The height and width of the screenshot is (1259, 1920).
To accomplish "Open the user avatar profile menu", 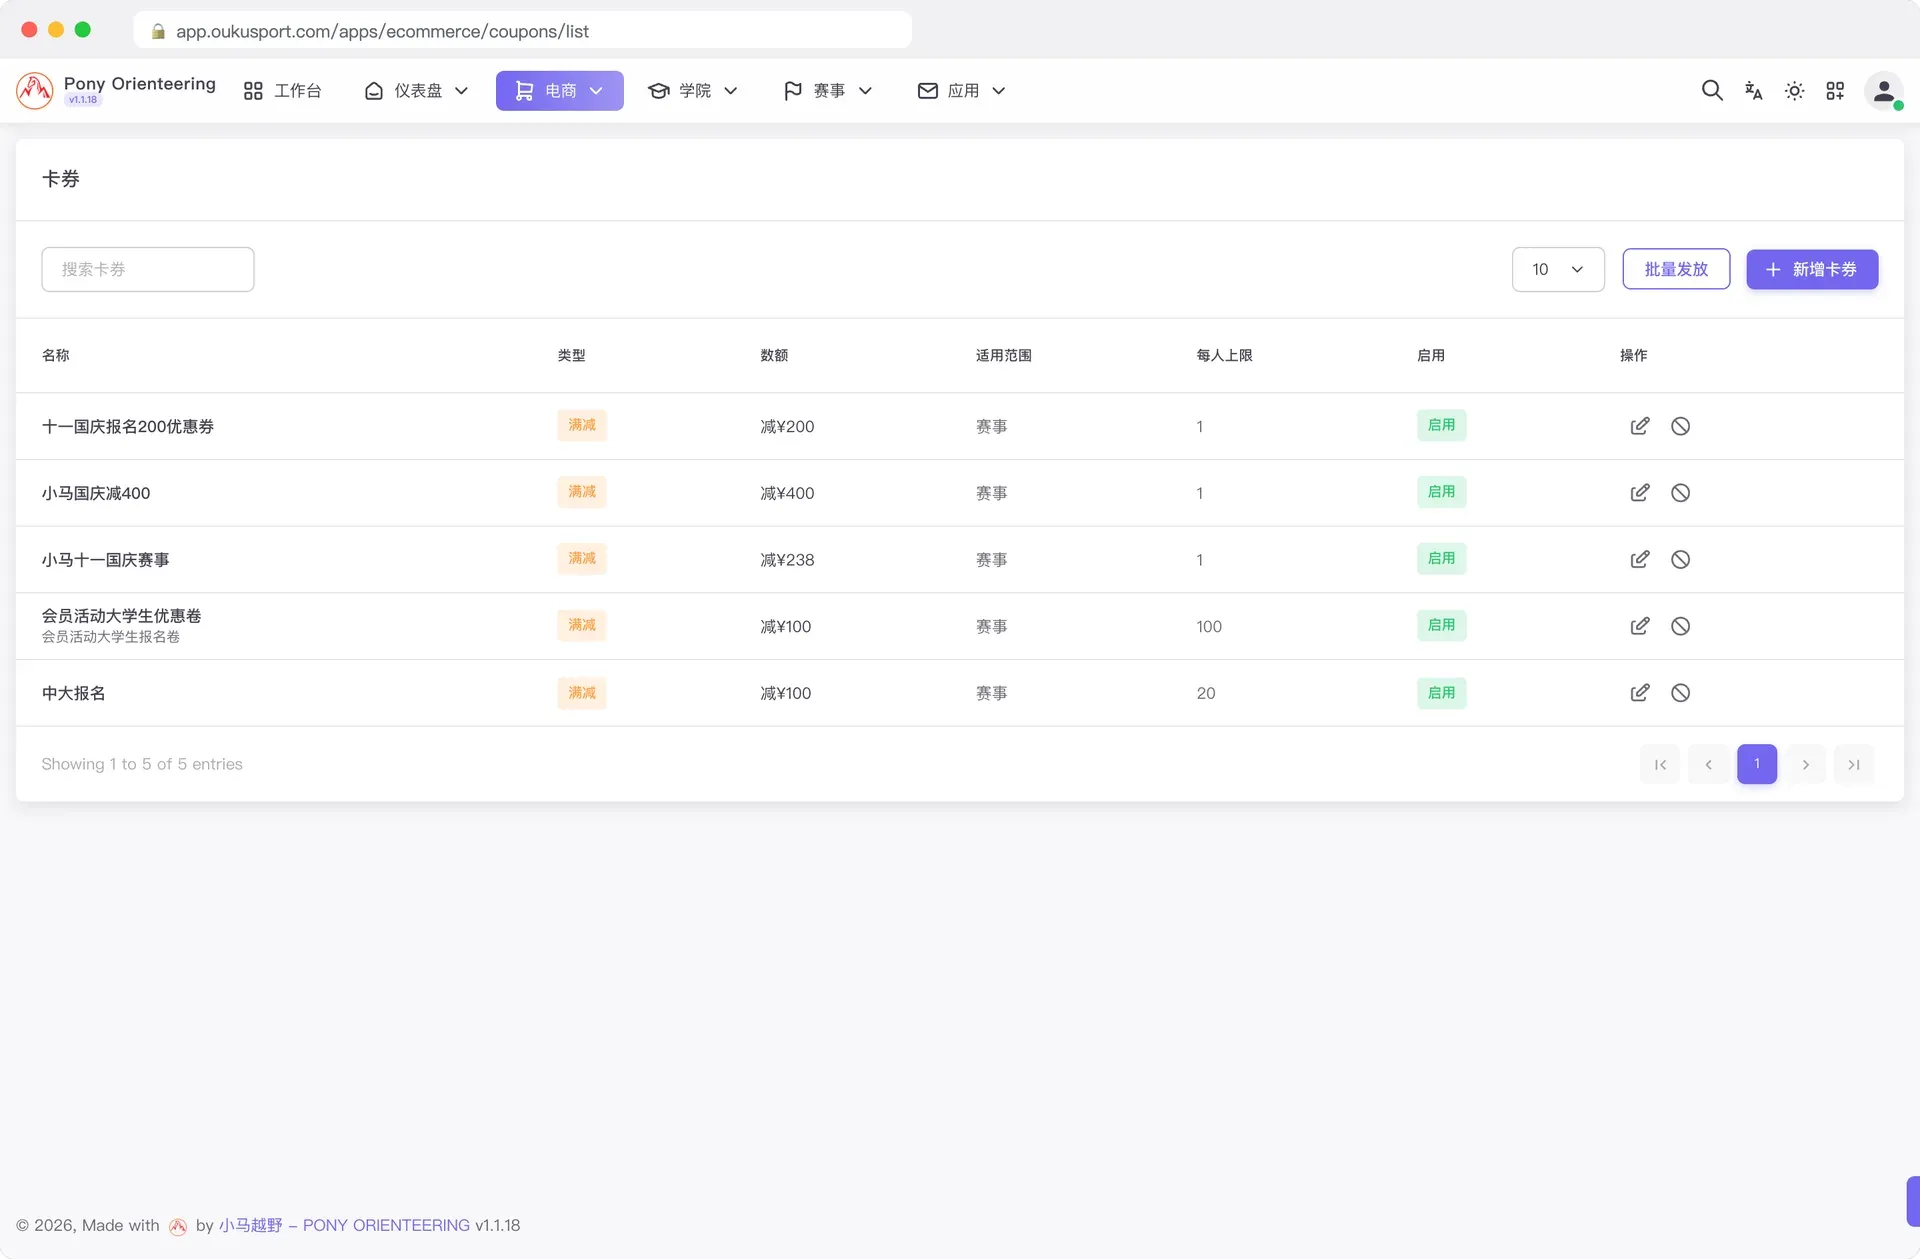I will click(x=1884, y=91).
